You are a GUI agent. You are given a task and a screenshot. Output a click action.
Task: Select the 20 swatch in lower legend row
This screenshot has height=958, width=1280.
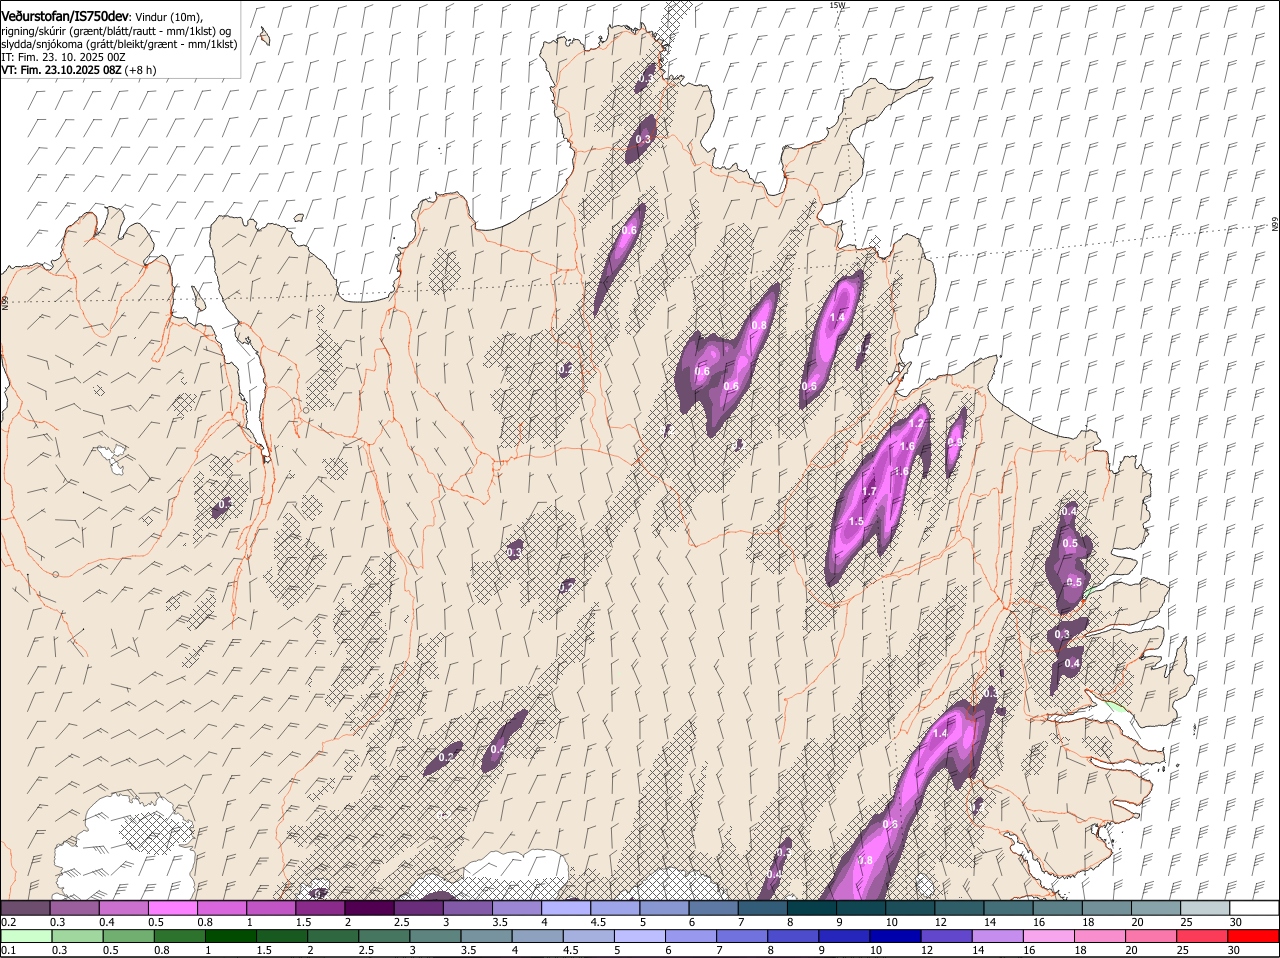pyautogui.click(x=1149, y=936)
